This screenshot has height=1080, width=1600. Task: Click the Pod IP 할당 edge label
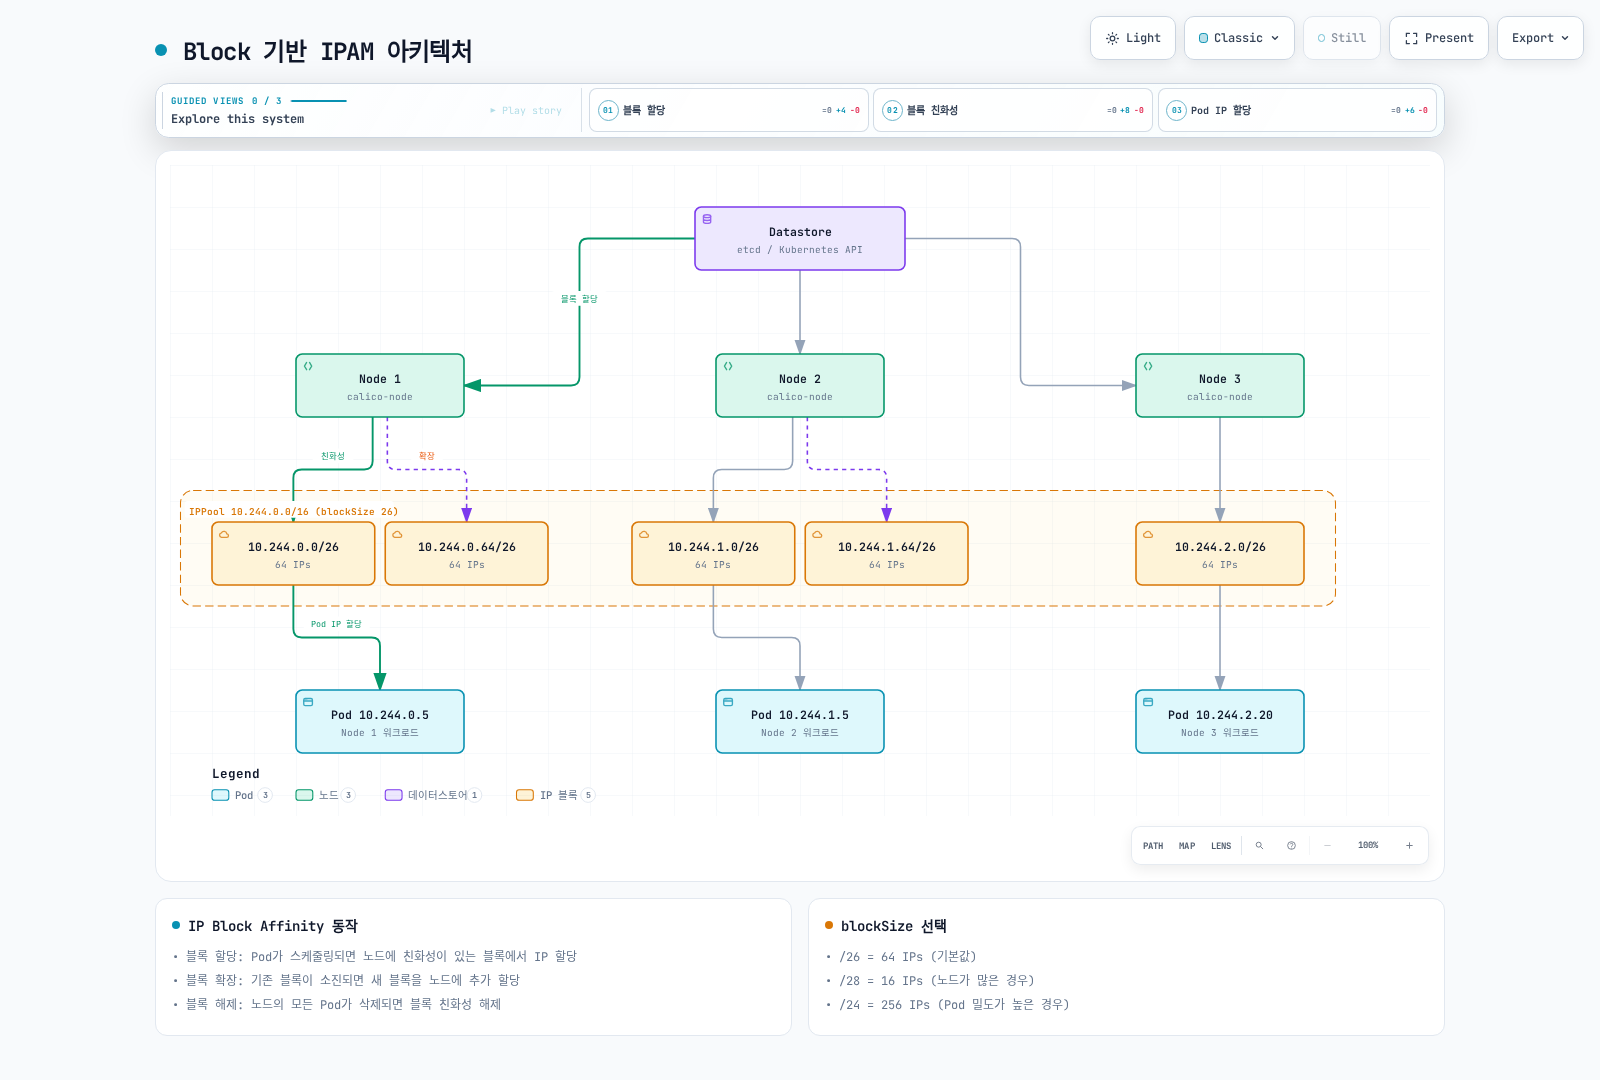pyautogui.click(x=336, y=624)
